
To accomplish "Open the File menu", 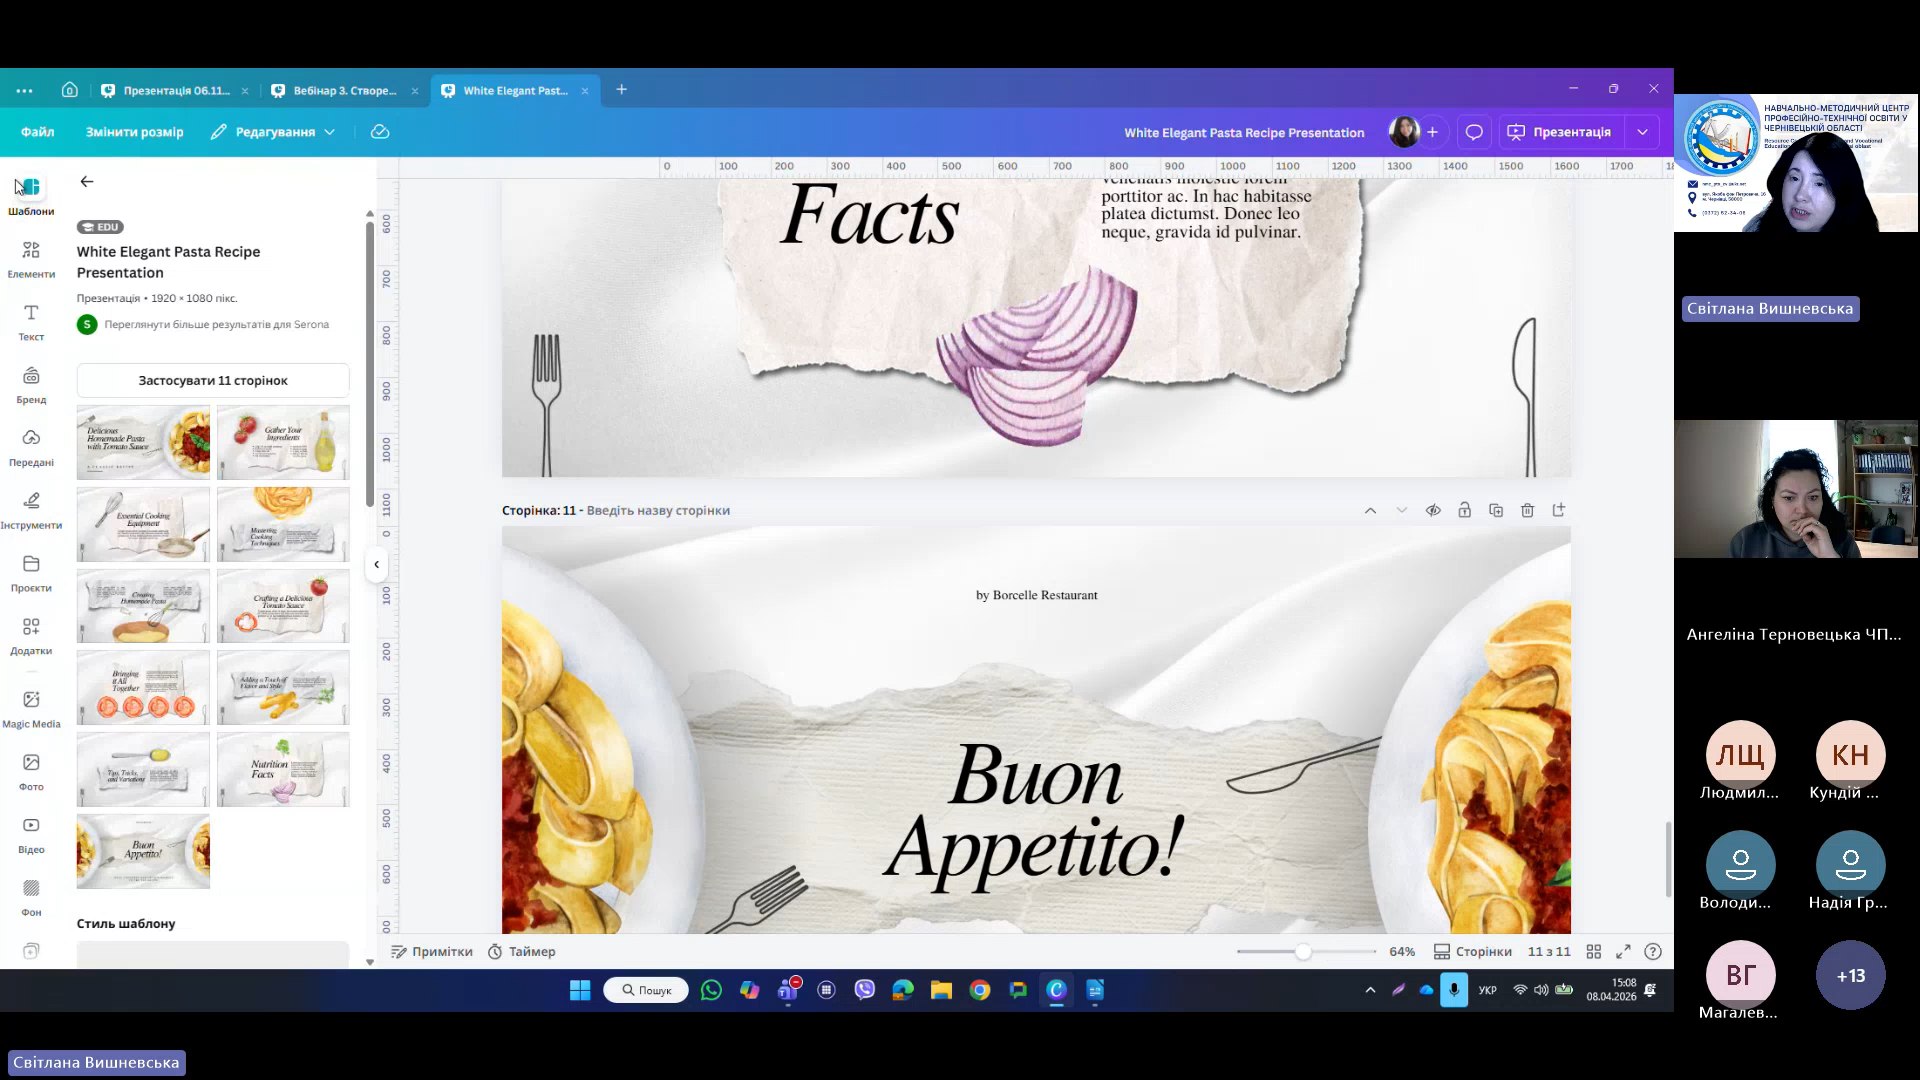I will [37, 132].
